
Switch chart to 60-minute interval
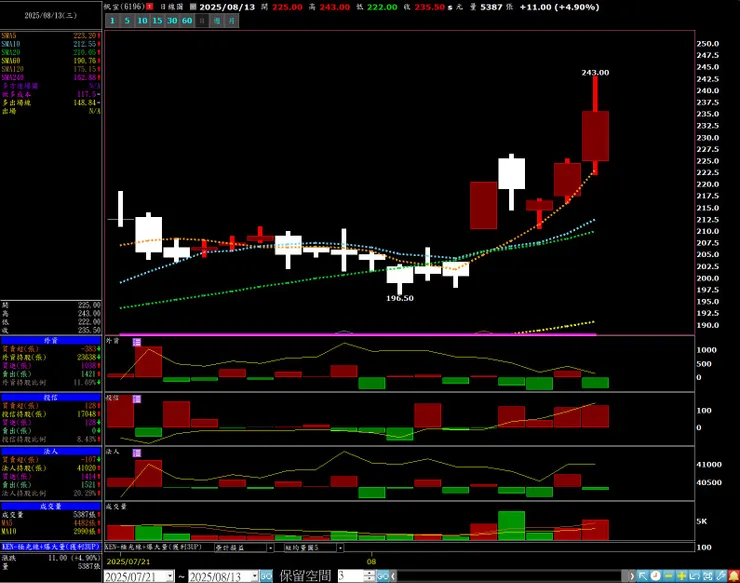(187, 21)
